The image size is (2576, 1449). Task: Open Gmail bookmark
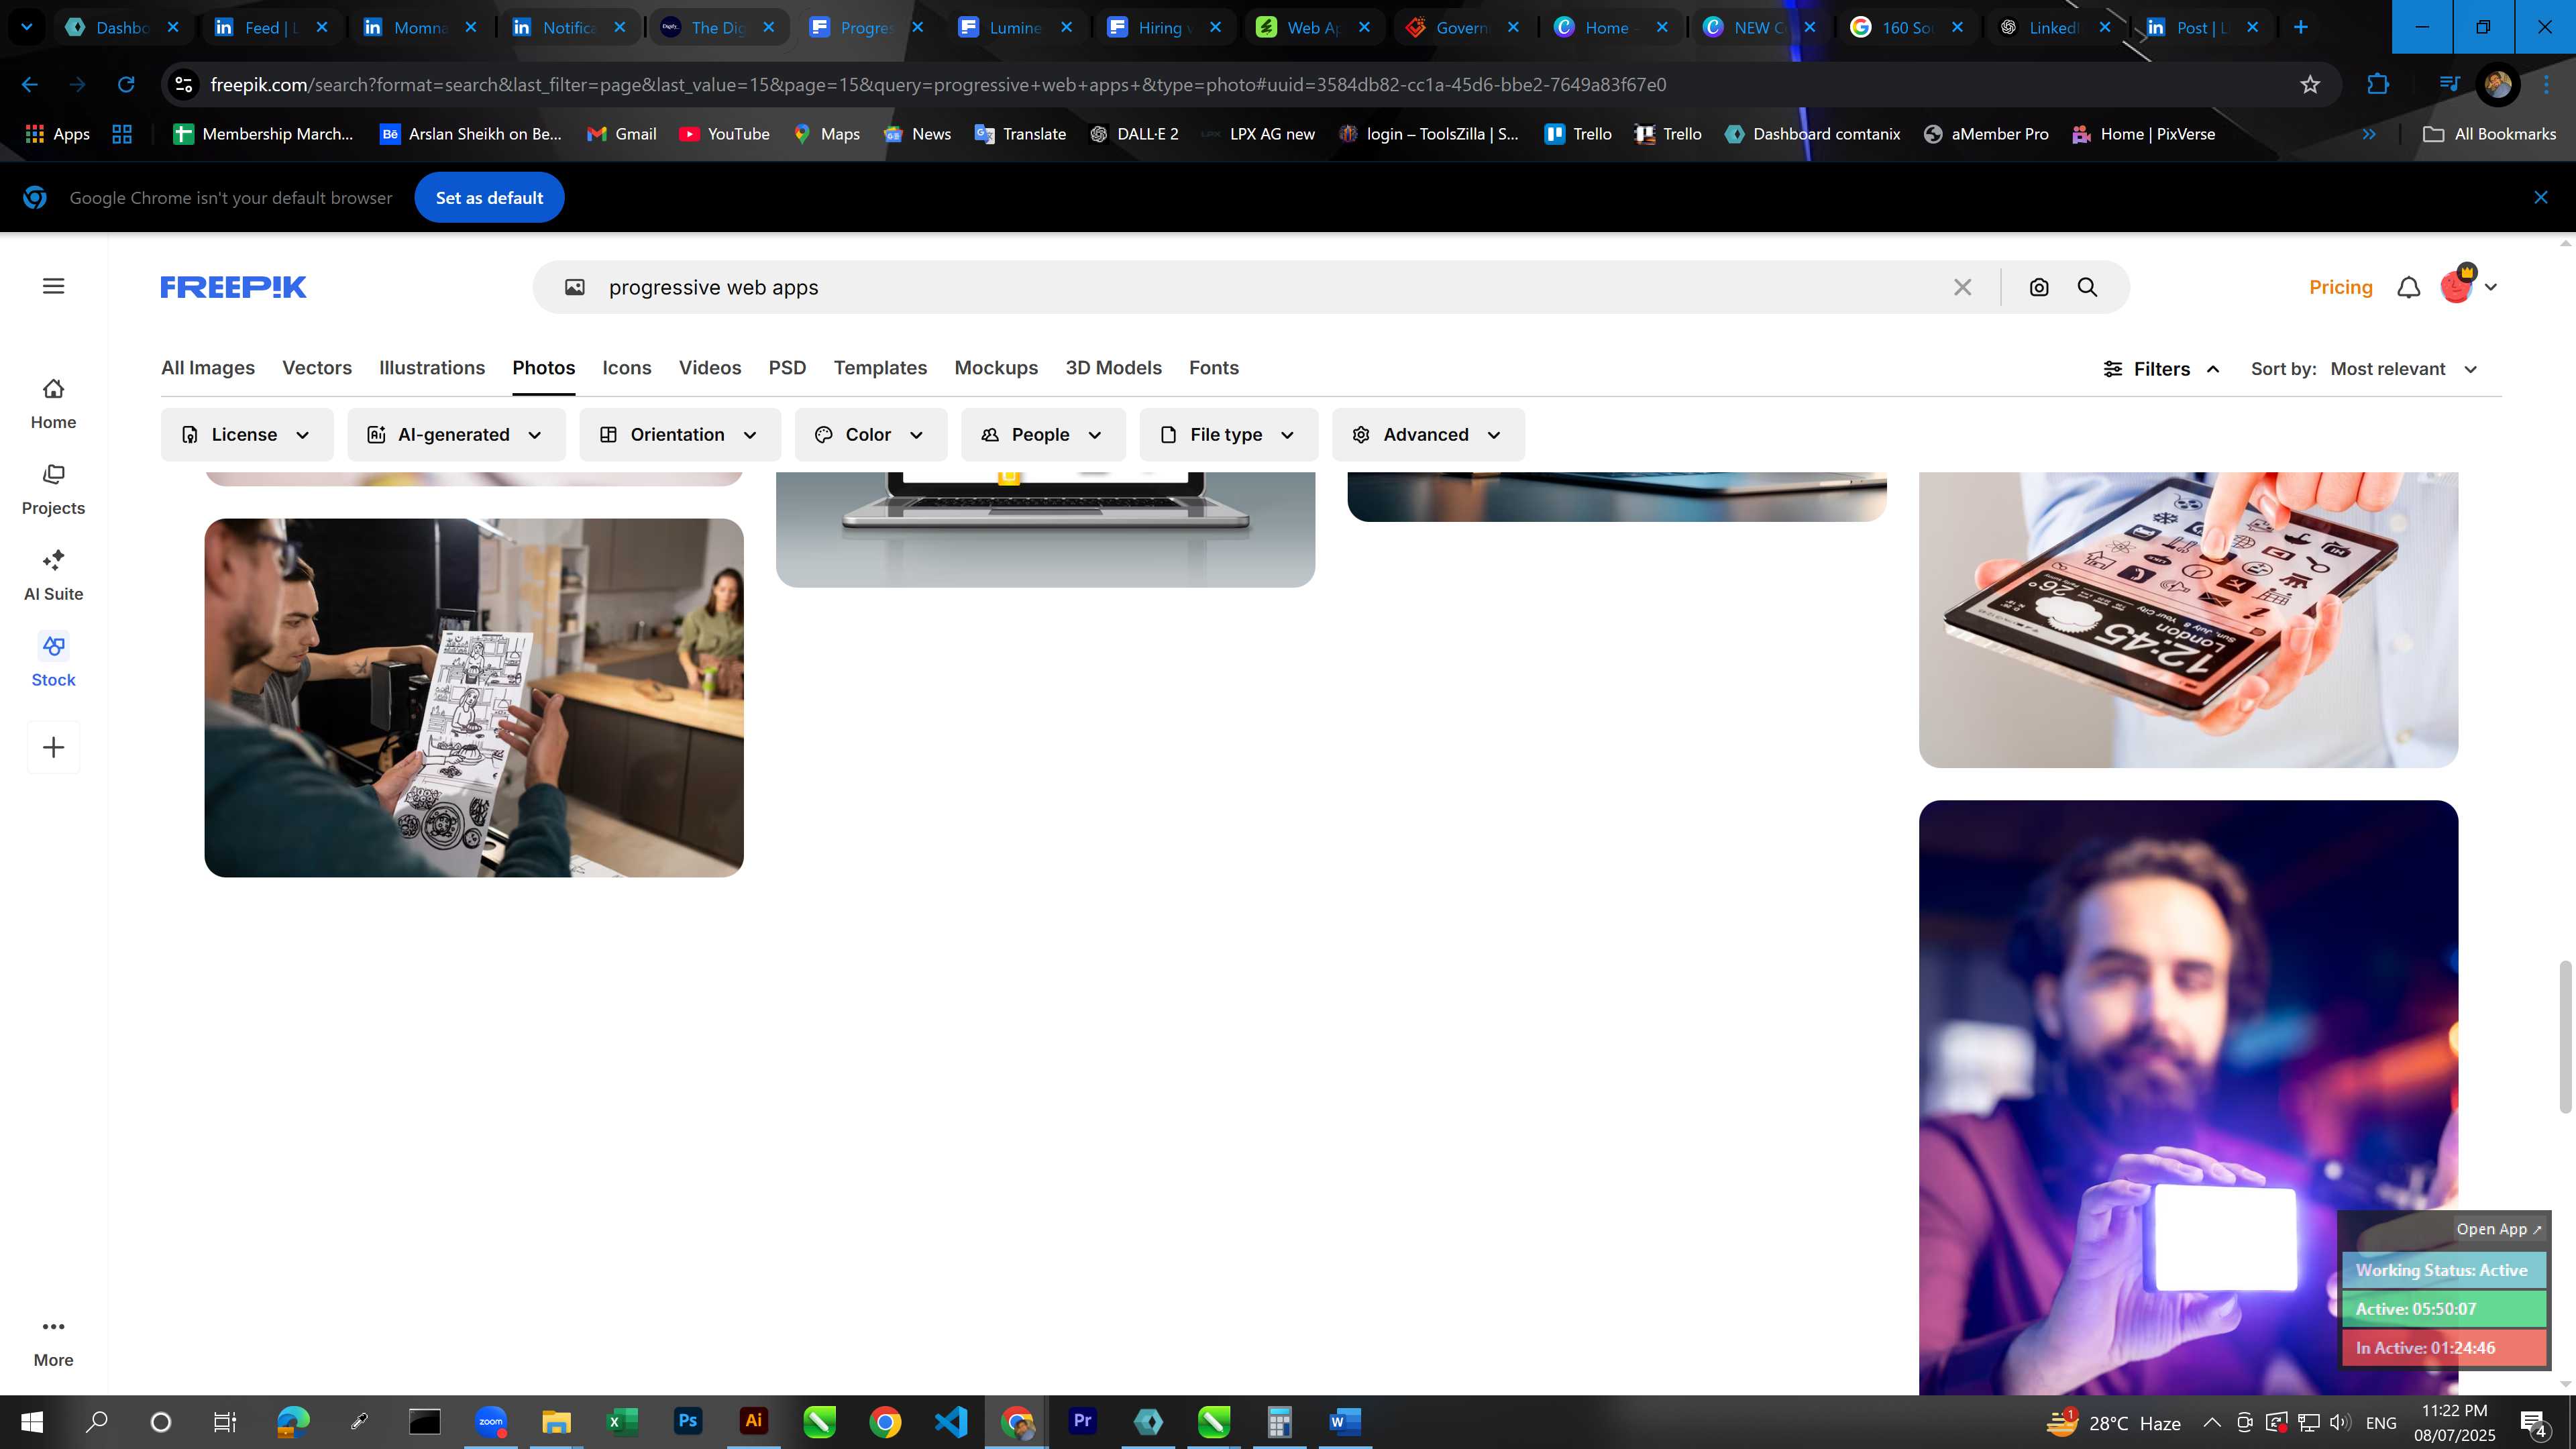[x=622, y=134]
